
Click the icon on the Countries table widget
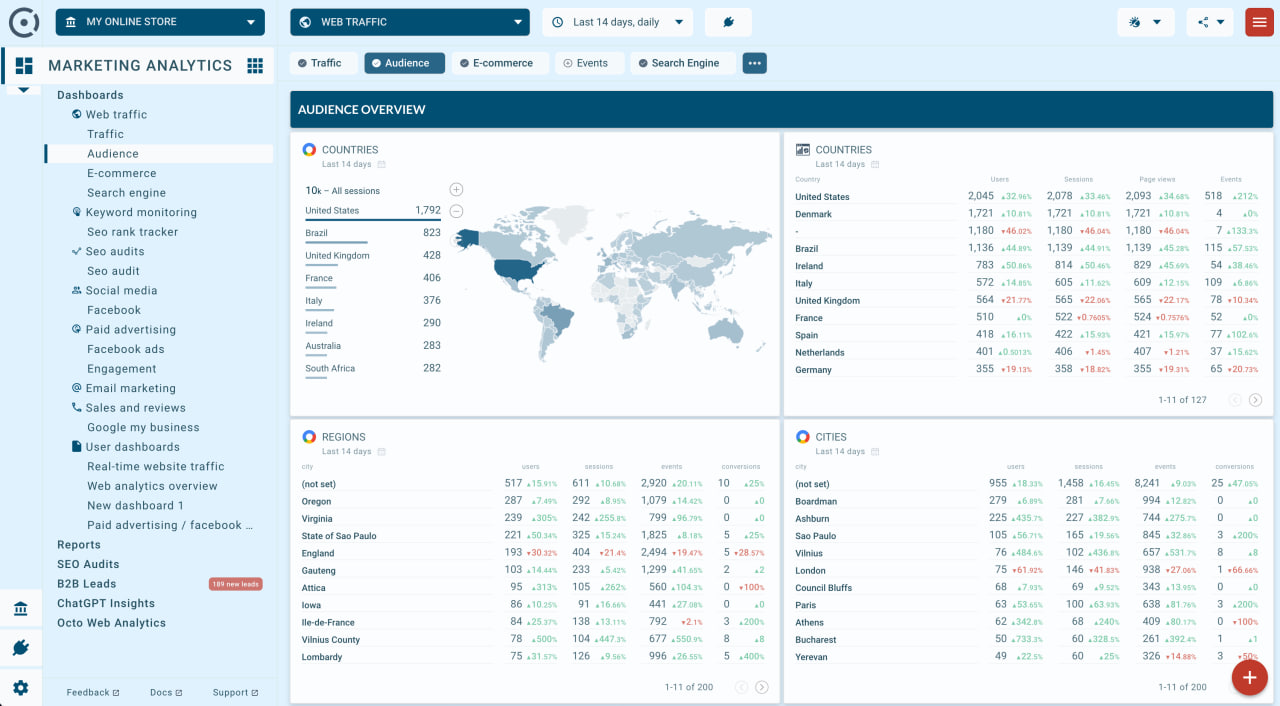(802, 150)
